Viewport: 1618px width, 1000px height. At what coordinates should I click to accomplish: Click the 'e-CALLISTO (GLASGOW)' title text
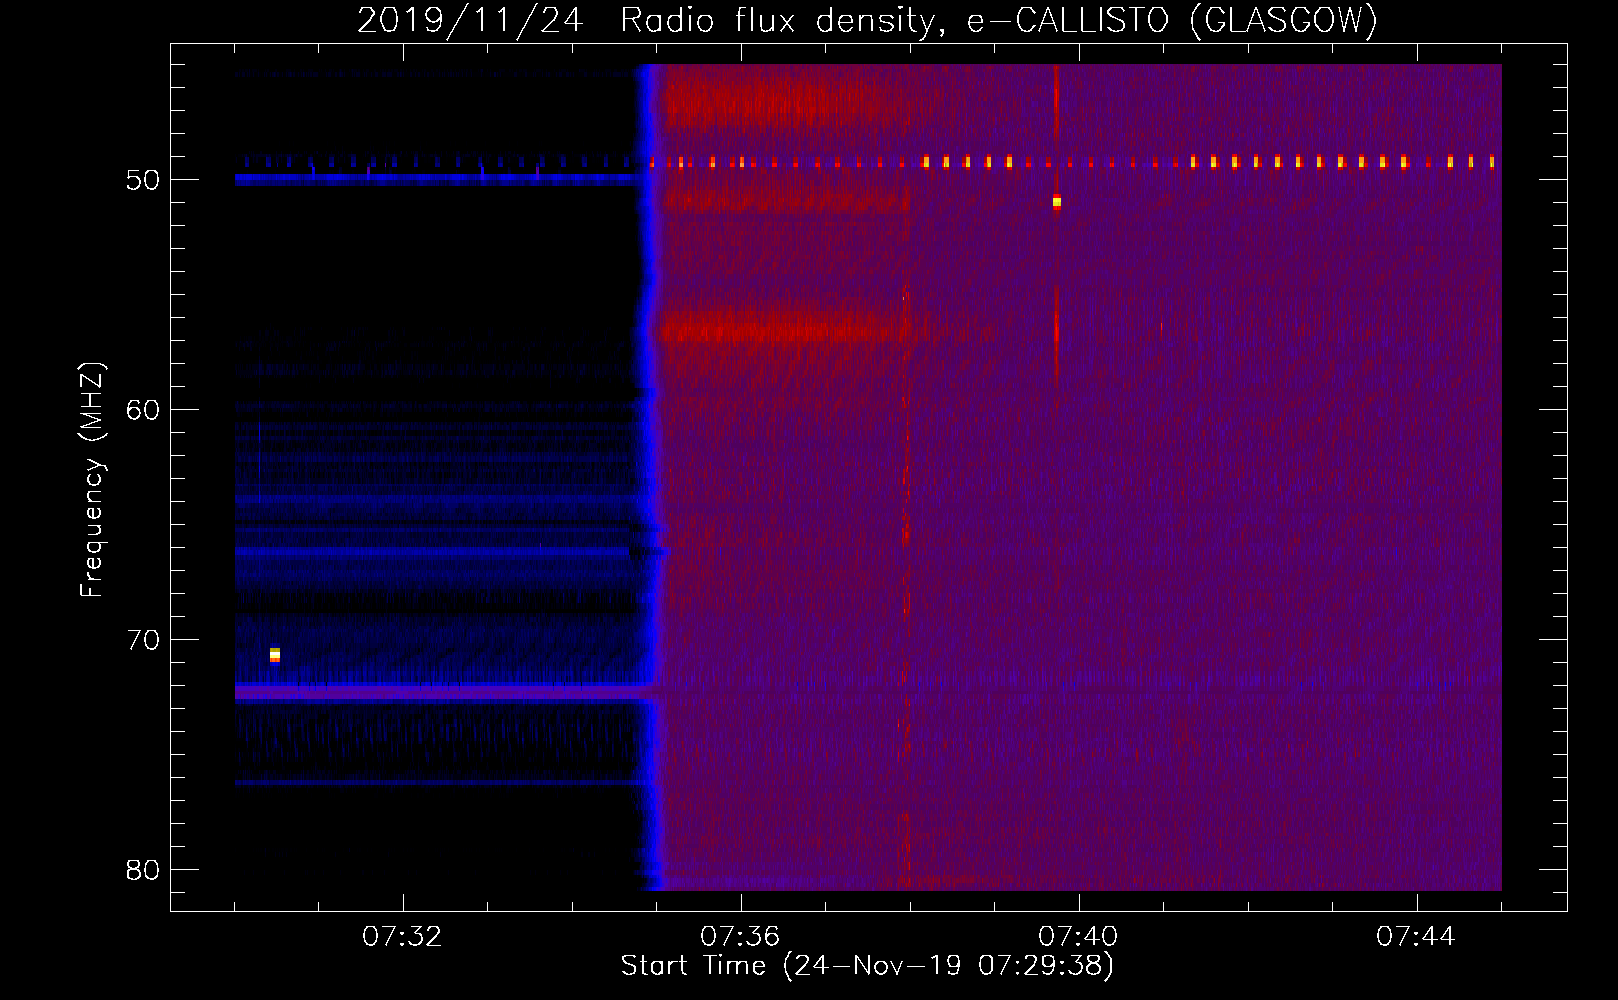pos(1172,21)
